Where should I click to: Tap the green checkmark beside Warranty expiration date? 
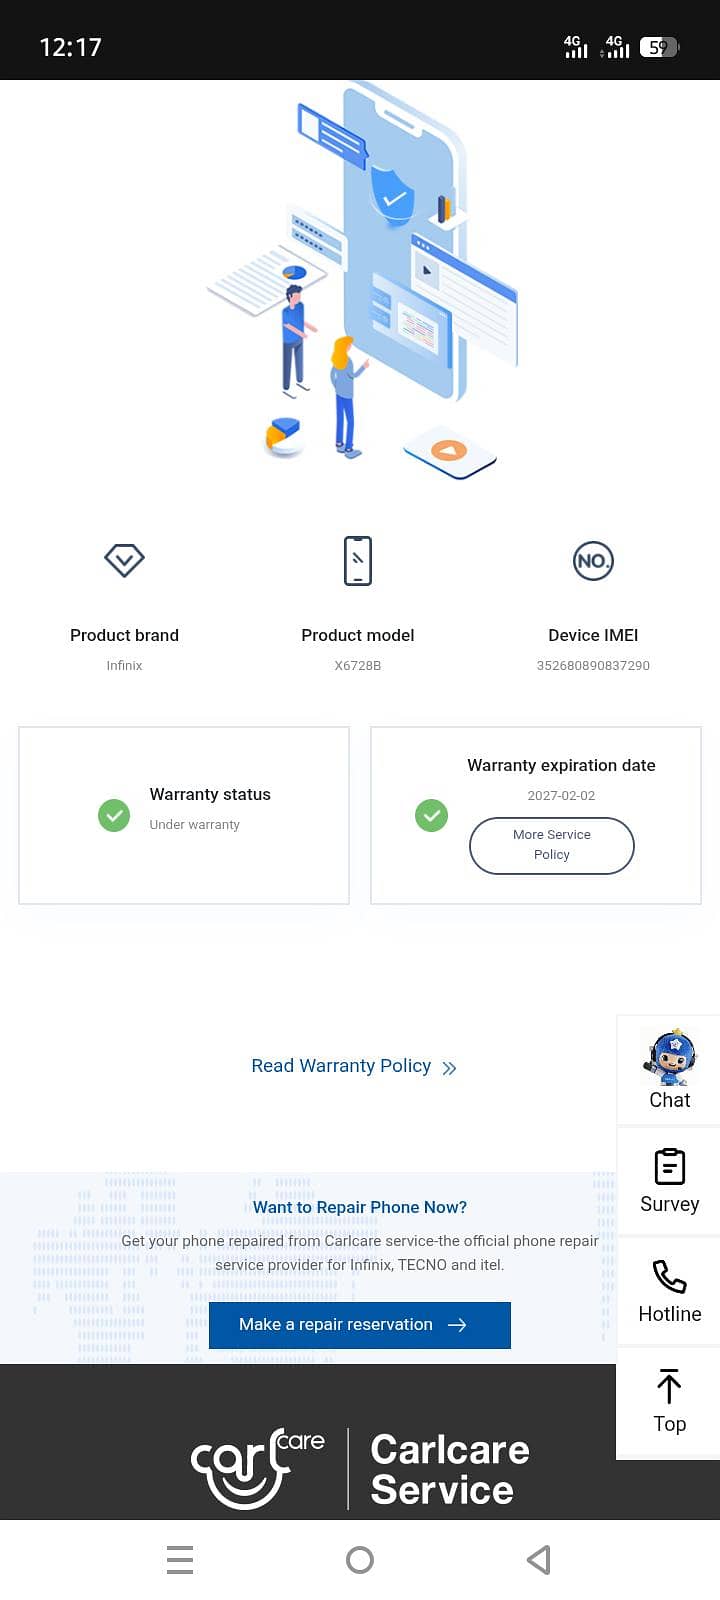click(431, 815)
